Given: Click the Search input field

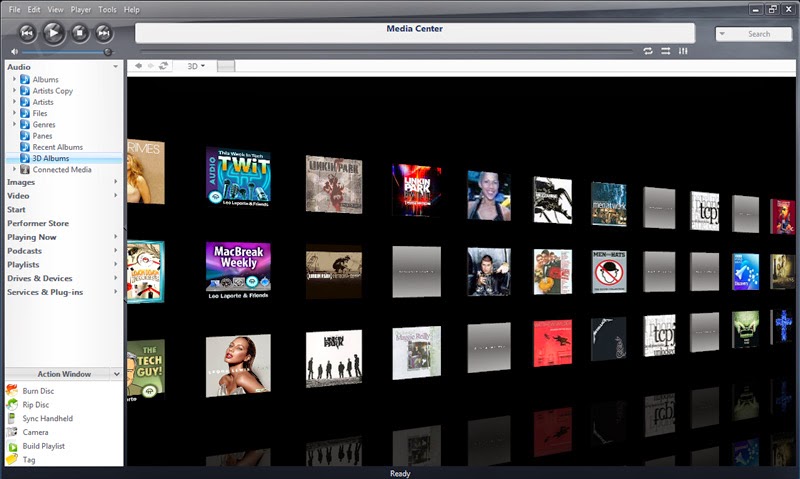Looking at the screenshot, I should [759, 34].
